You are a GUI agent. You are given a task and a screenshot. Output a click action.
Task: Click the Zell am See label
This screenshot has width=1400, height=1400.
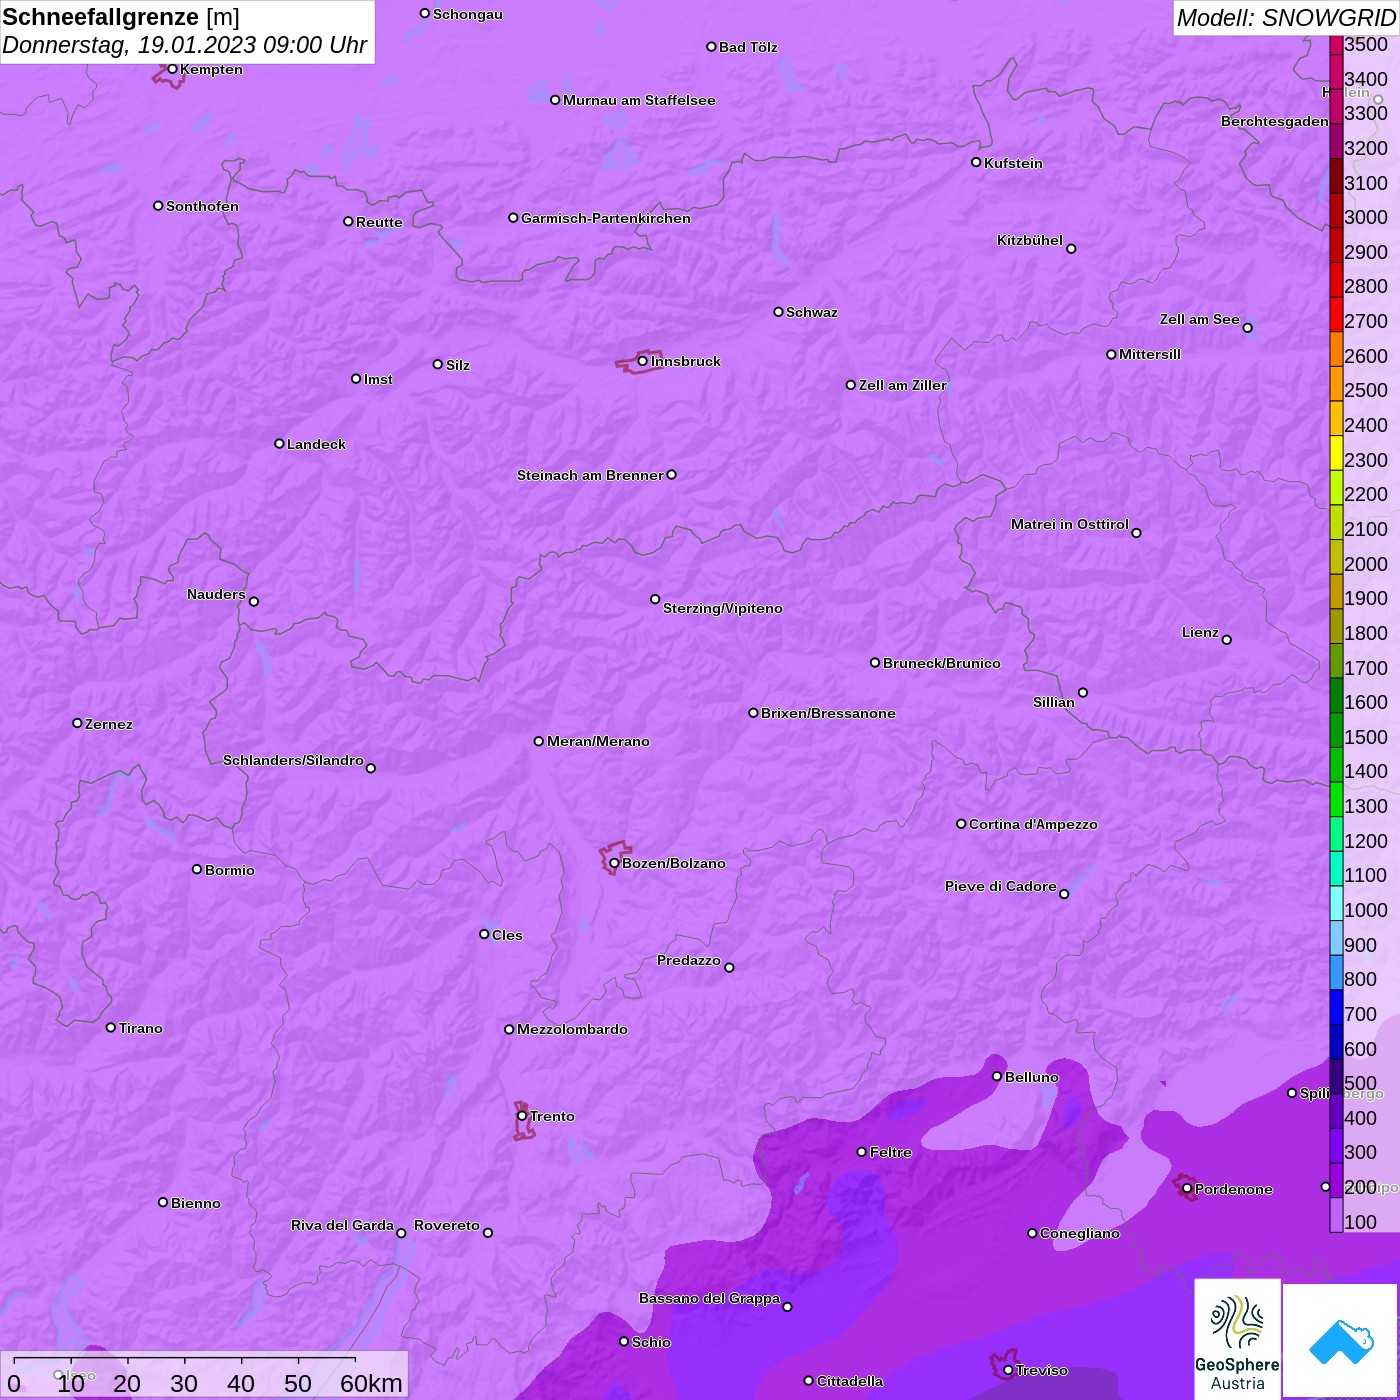pyautogui.click(x=1200, y=319)
